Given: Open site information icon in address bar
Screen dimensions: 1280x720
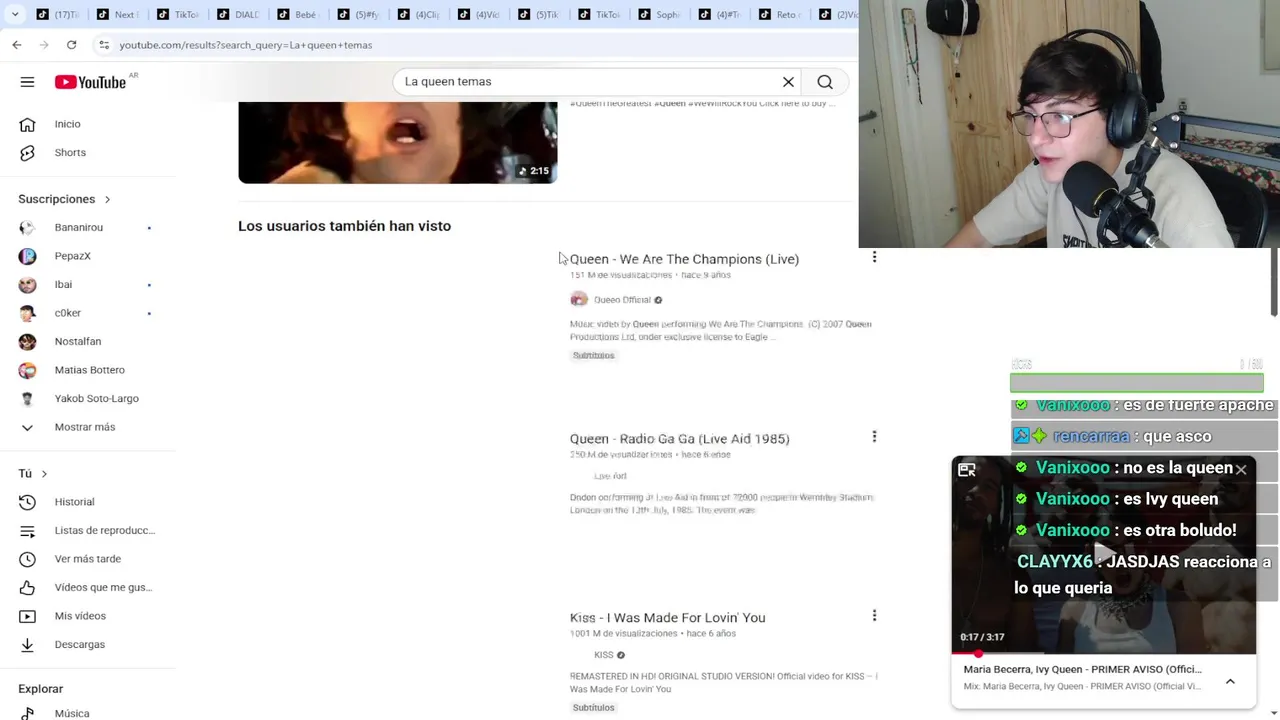Looking at the screenshot, I should tap(104, 45).
